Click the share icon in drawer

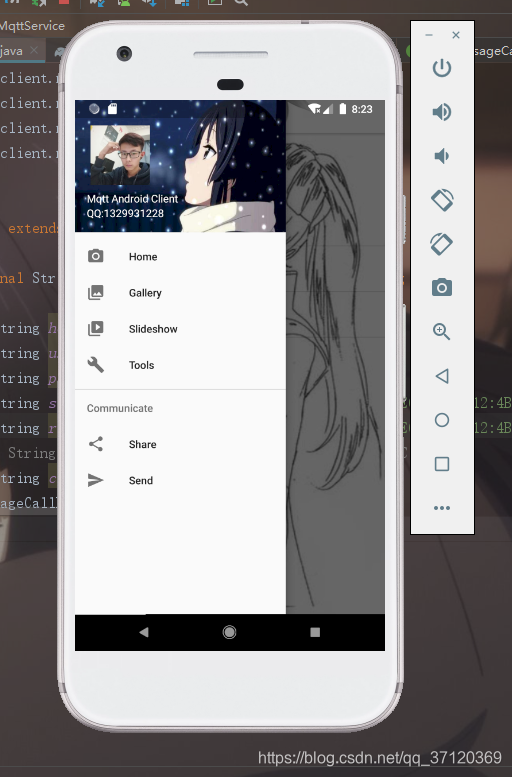click(x=96, y=444)
